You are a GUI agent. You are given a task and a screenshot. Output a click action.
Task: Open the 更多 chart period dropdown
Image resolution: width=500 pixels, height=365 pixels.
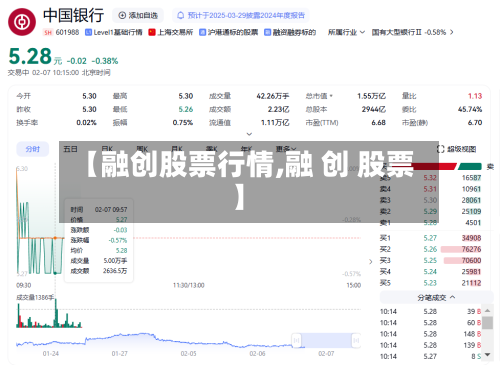pyautogui.click(x=286, y=148)
